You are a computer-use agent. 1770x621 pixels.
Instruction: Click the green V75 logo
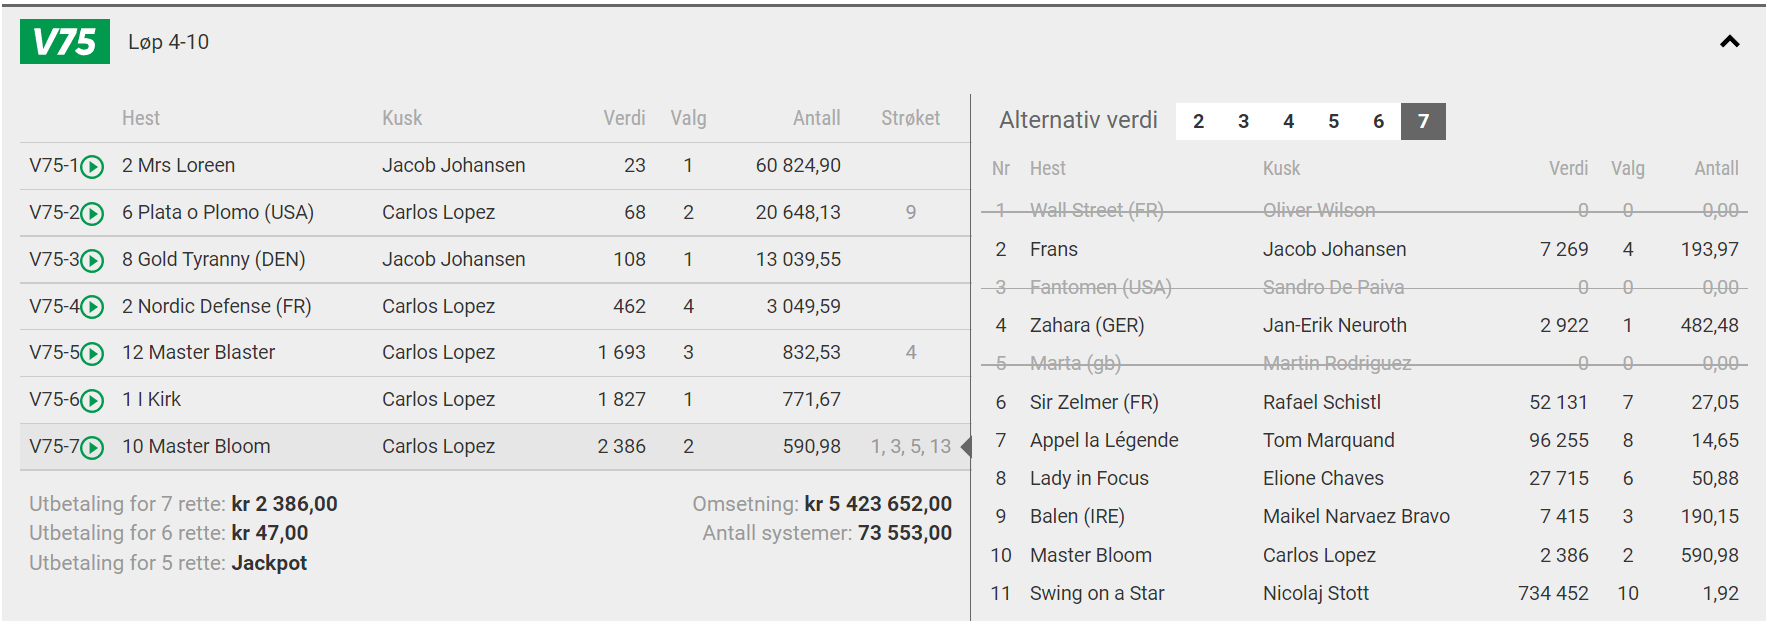pos(65,42)
